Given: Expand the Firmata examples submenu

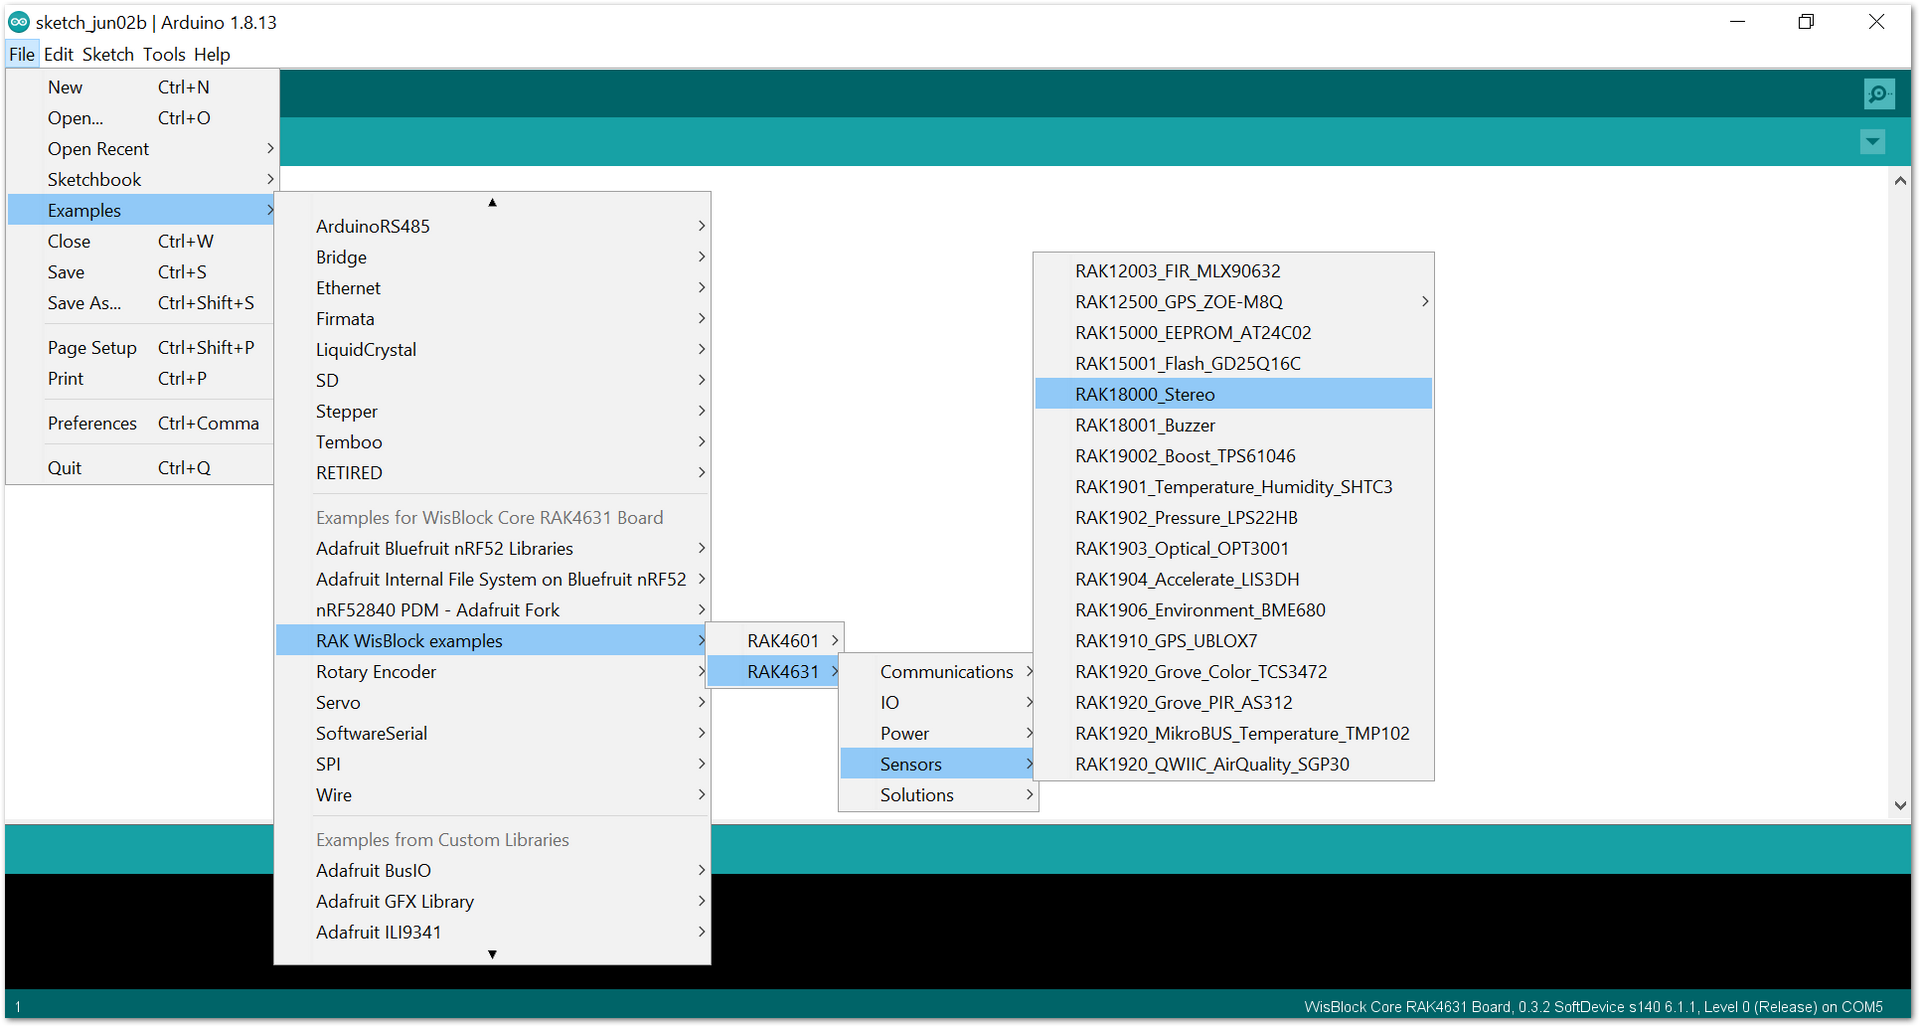Looking at the screenshot, I should pyautogui.click(x=492, y=319).
